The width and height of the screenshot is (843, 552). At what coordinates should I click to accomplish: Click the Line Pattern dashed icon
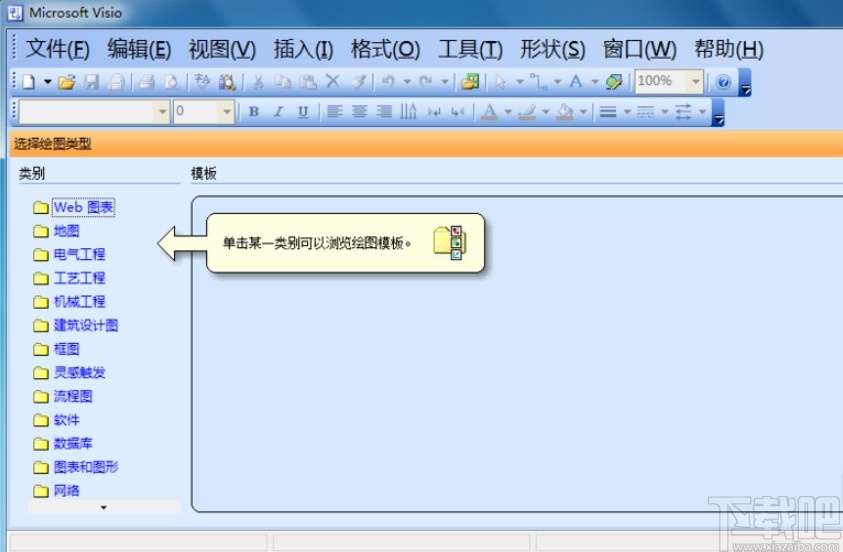point(645,112)
